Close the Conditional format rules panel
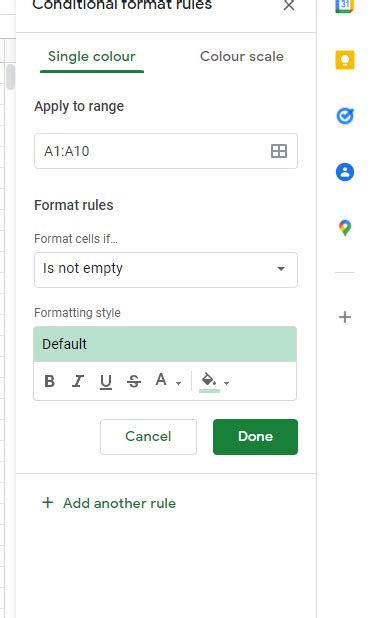 point(289,6)
